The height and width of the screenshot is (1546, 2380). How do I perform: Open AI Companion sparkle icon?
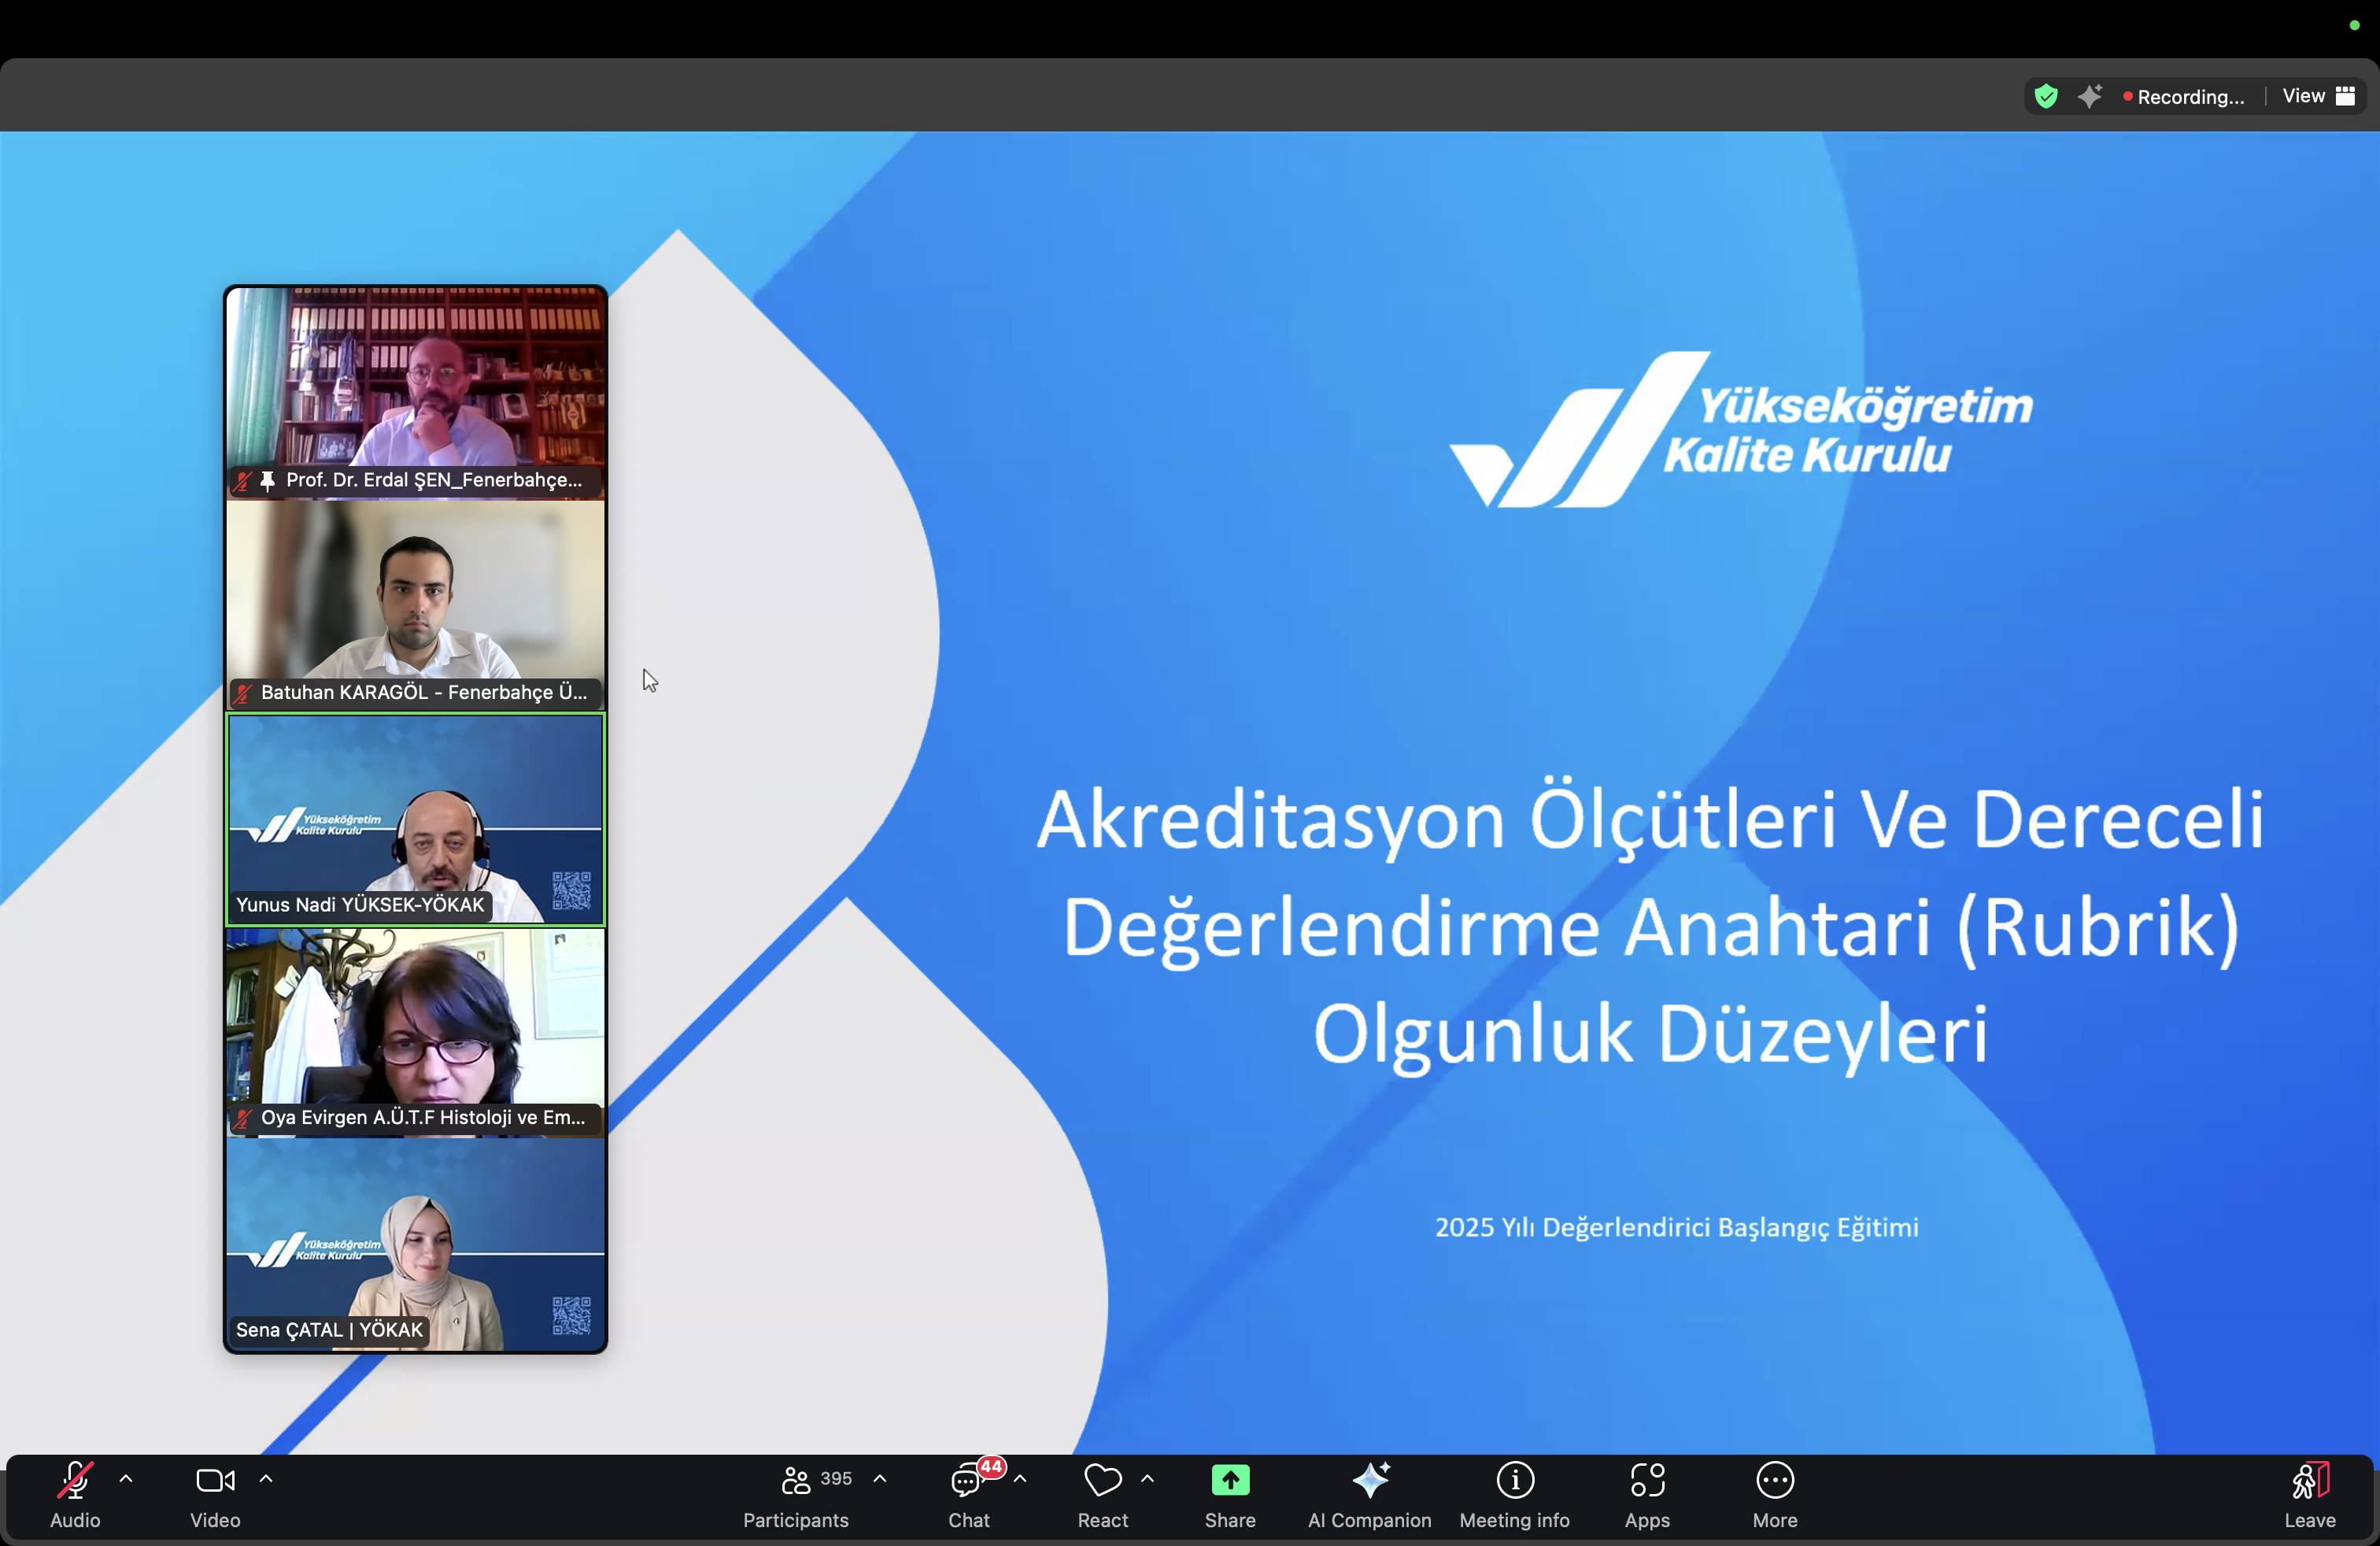tap(1370, 1480)
